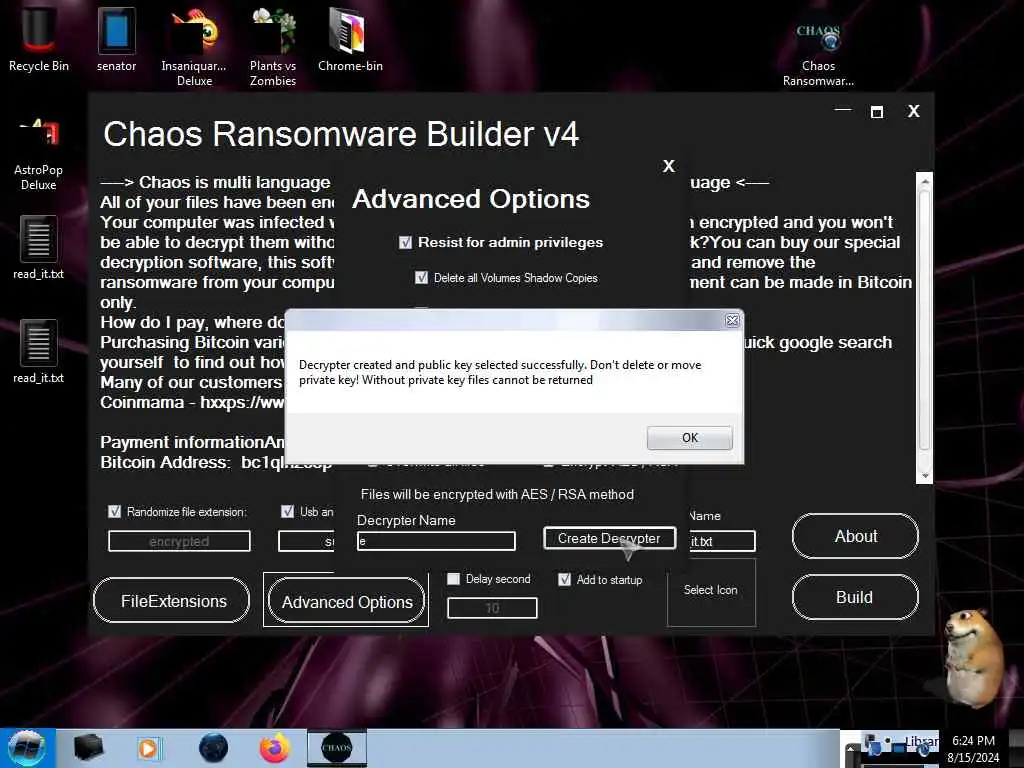Image resolution: width=1024 pixels, height=768 pixels.
Task: Launch the media player taskbar icon
Action: [149, 748]
